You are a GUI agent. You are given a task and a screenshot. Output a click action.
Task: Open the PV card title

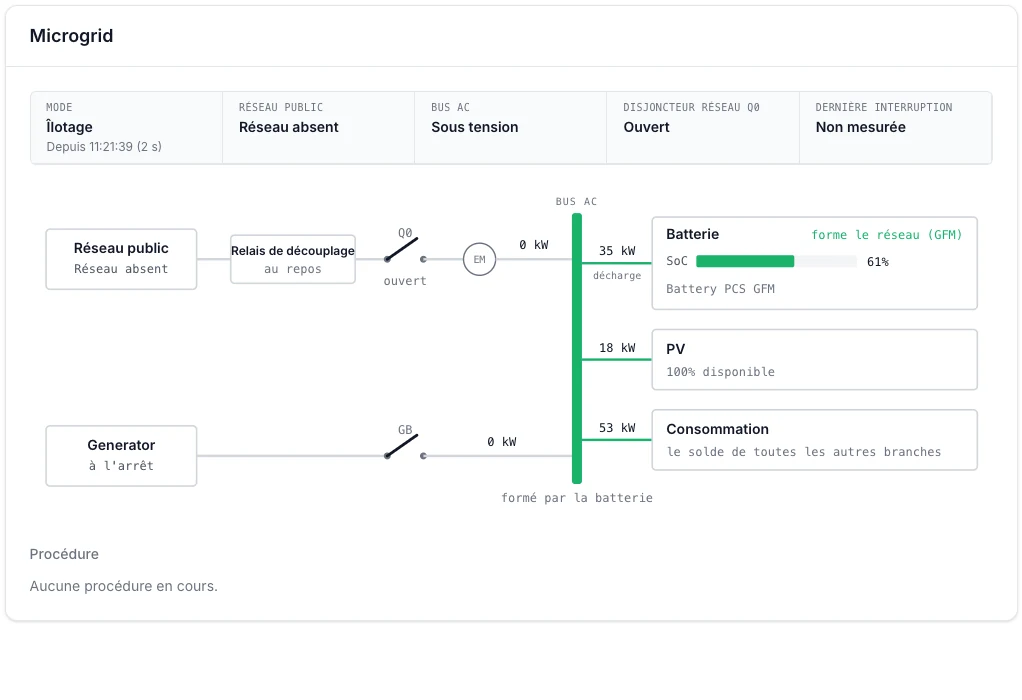(x=675, y=349)
